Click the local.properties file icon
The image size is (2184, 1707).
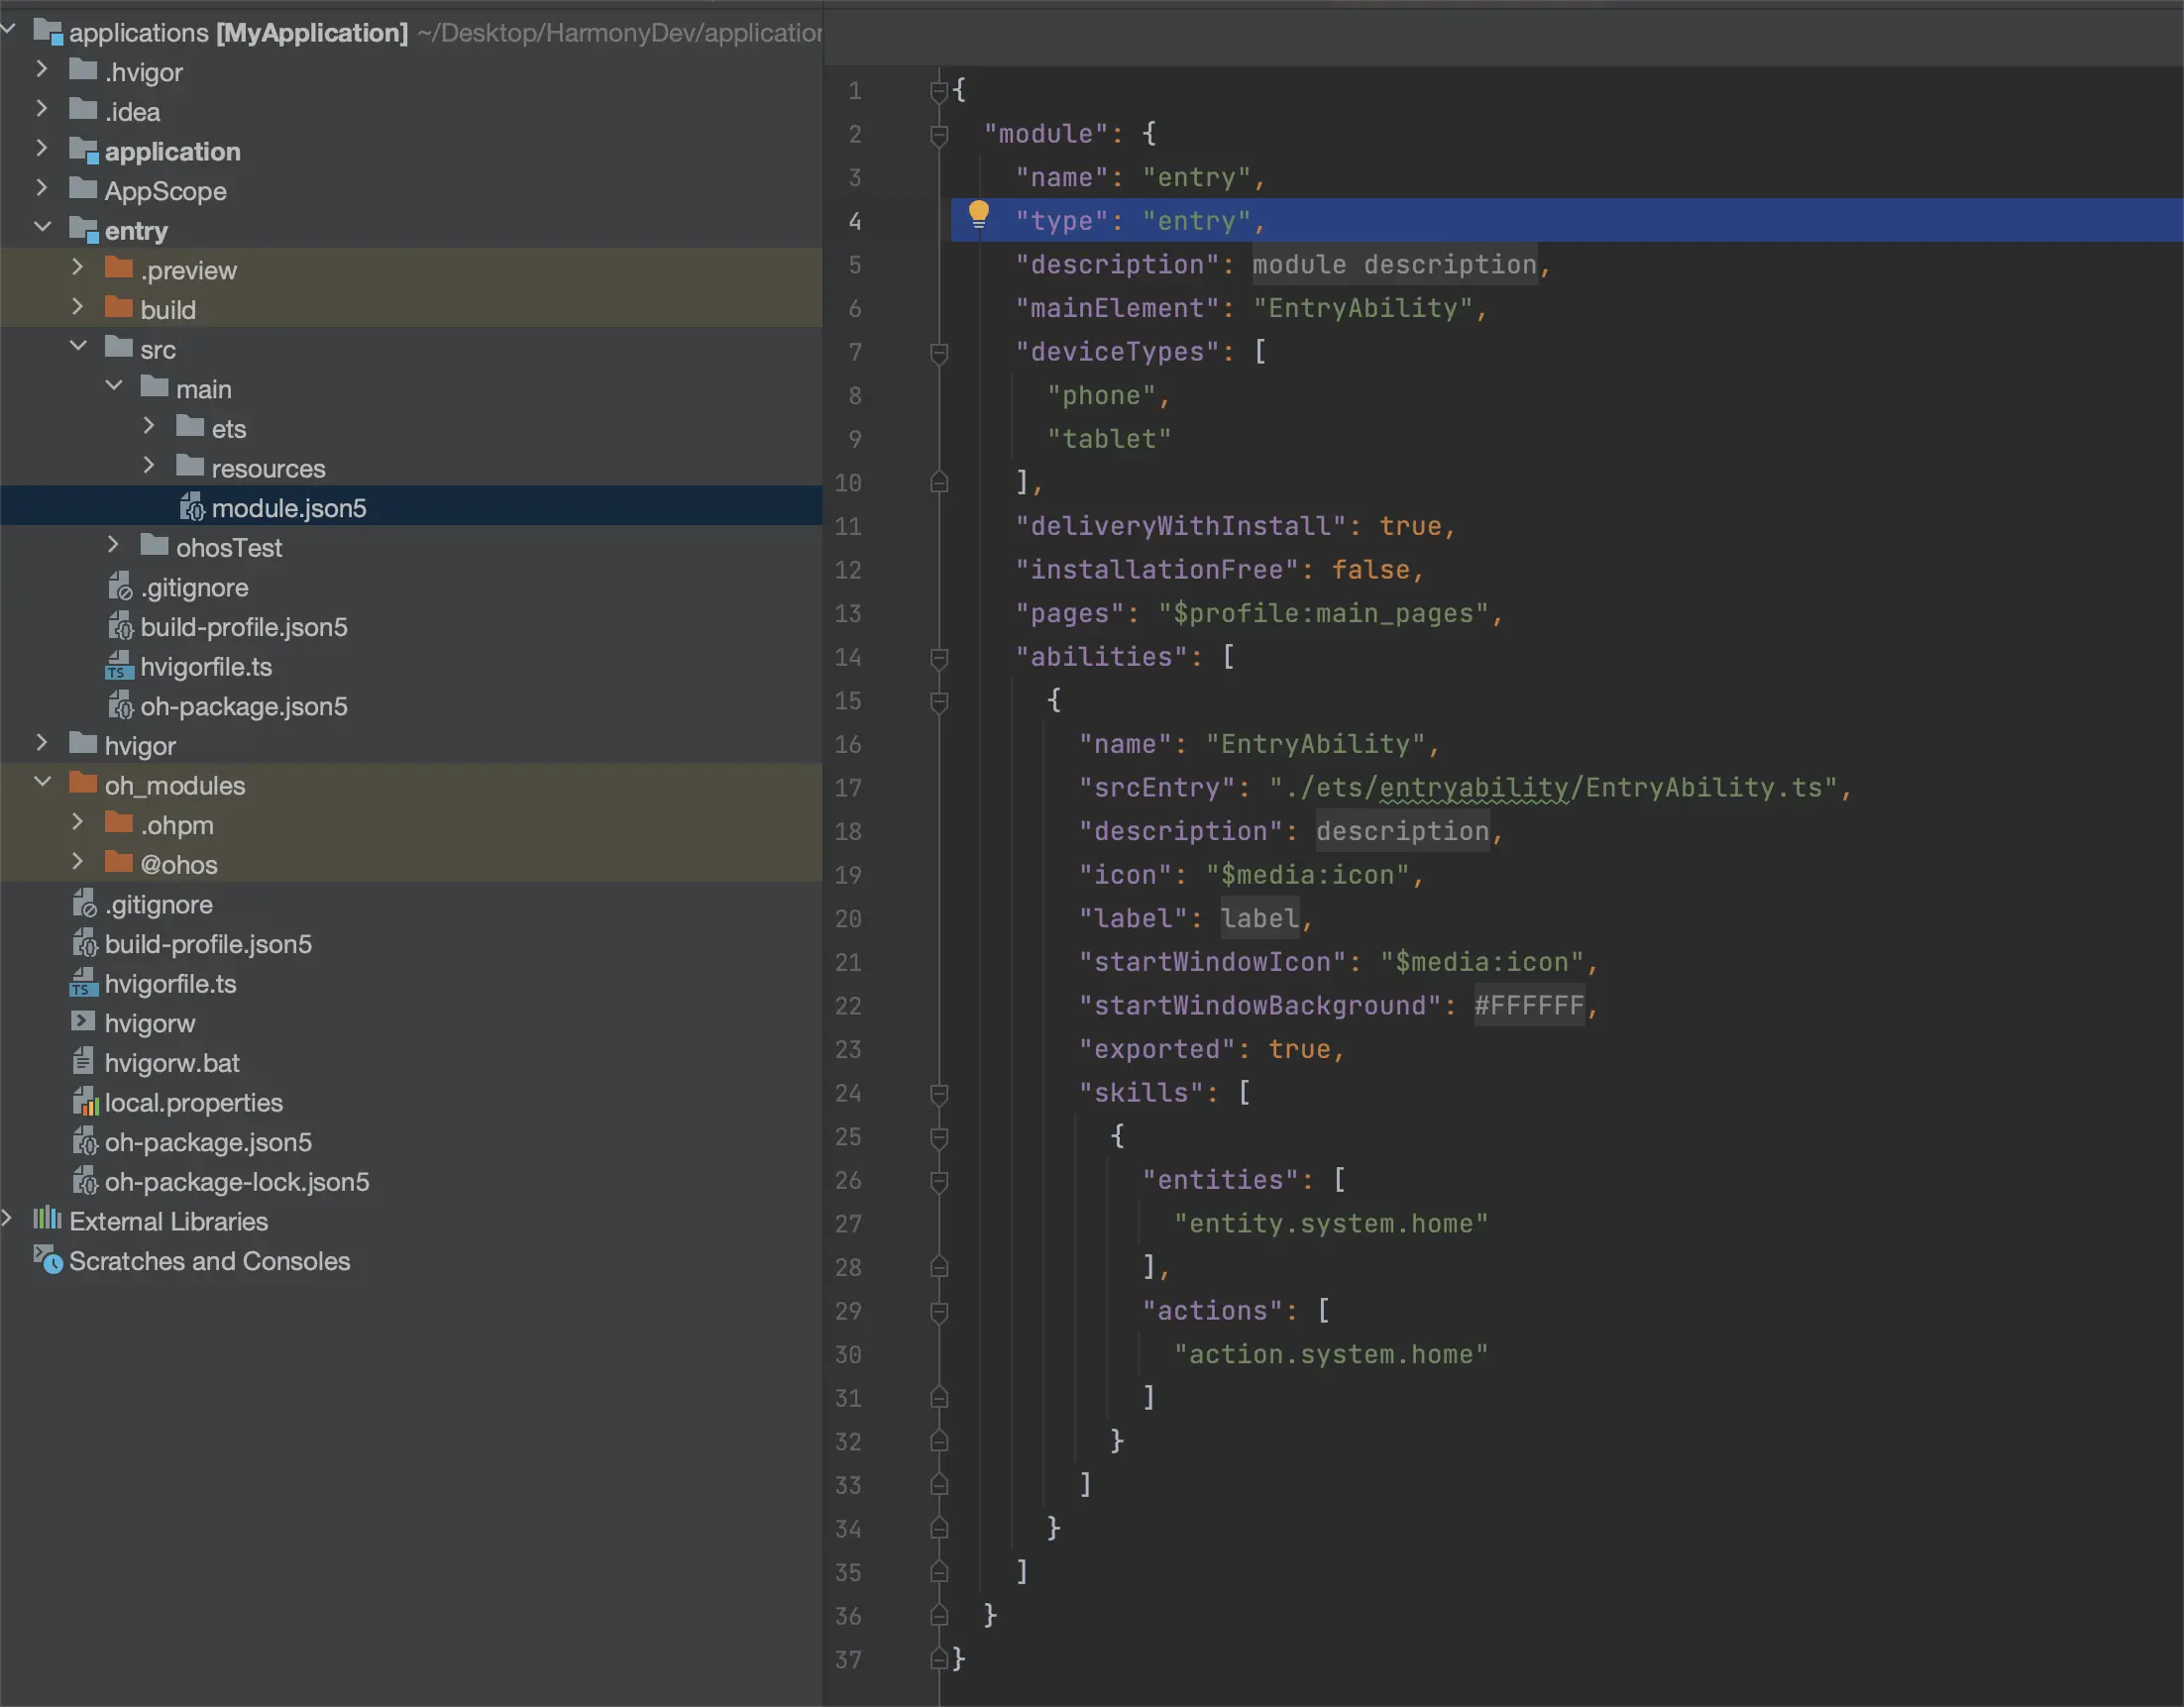(x=85, y=1101)
